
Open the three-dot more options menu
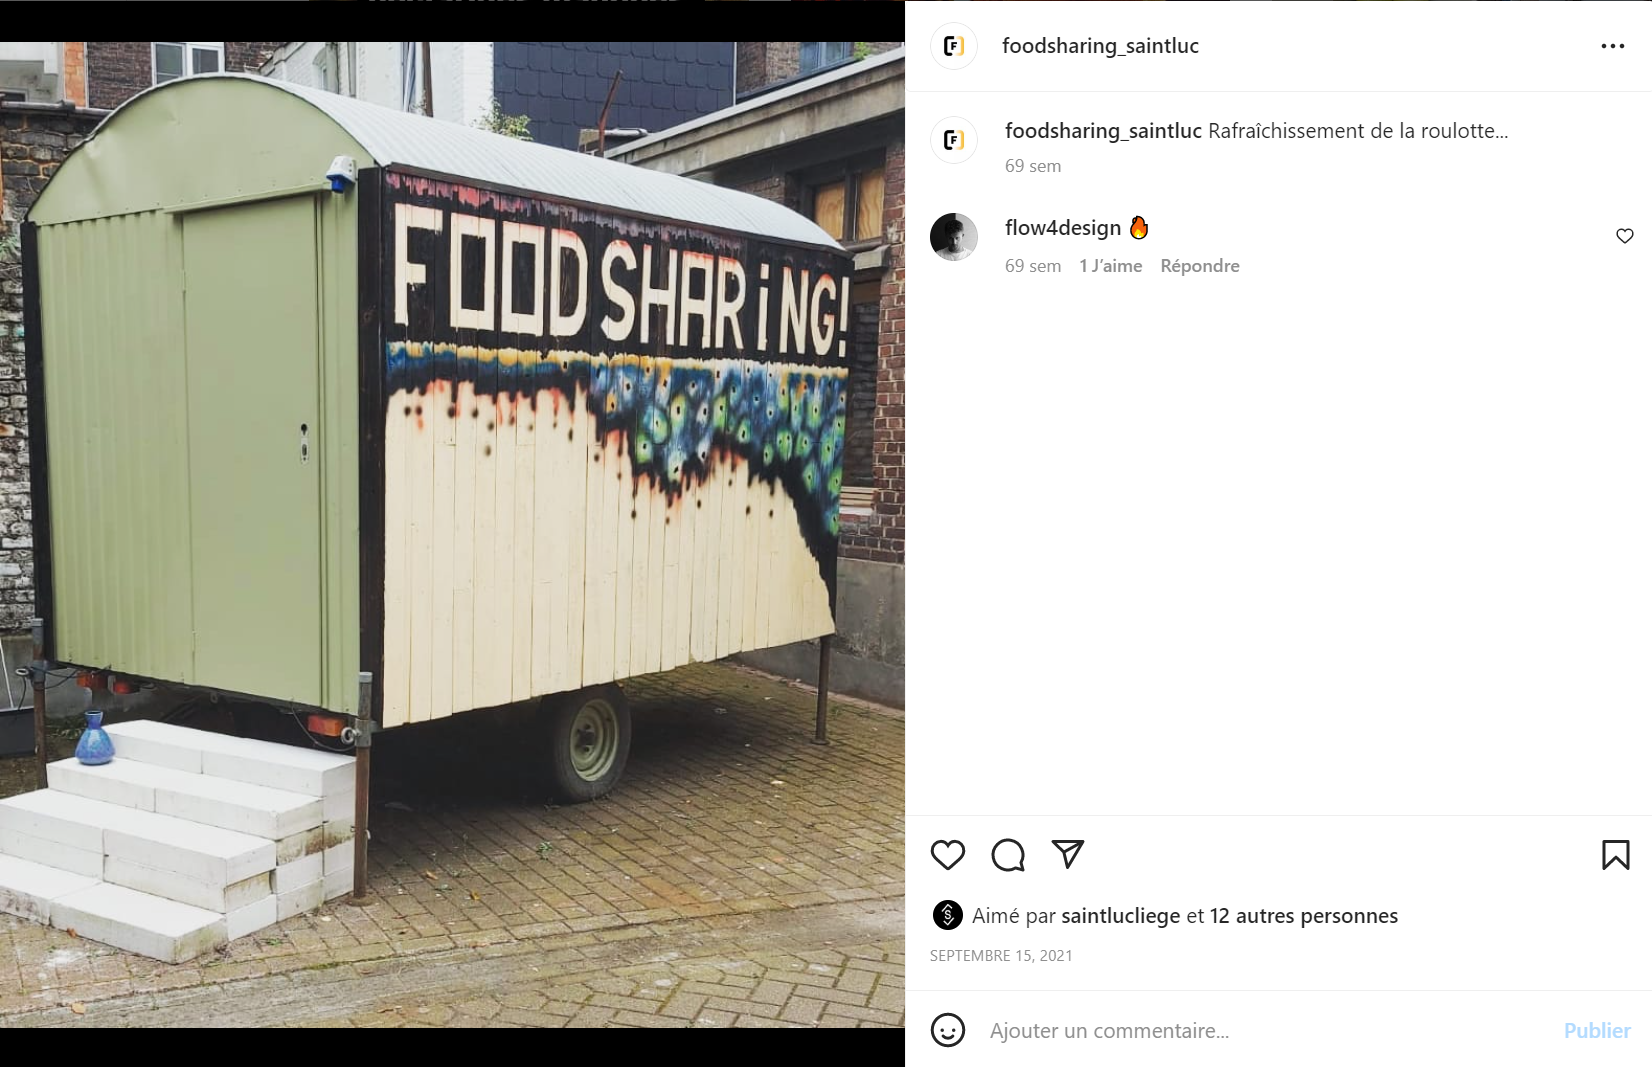click(x=1612, y=46)
